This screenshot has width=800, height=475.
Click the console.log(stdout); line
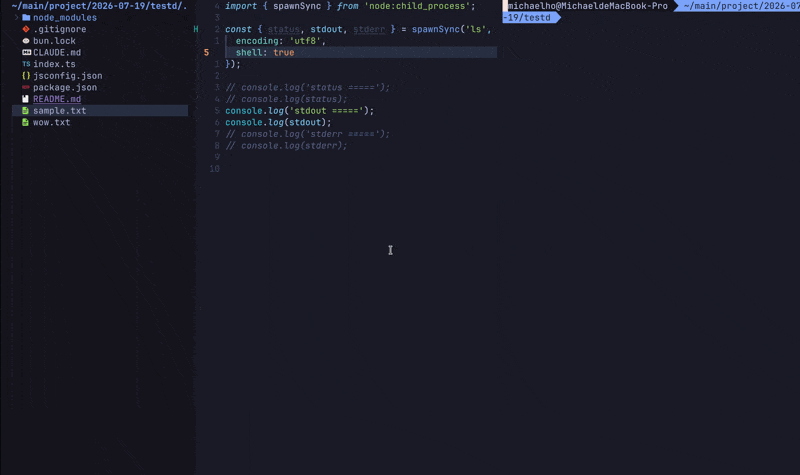pyautogui.click(x=278, y=122)
